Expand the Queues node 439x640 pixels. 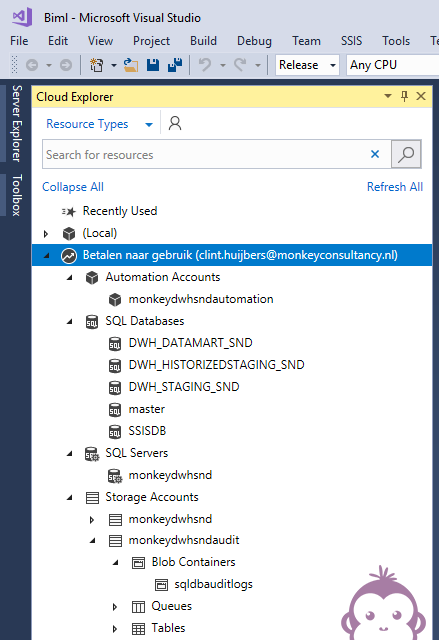pos(115,607)
